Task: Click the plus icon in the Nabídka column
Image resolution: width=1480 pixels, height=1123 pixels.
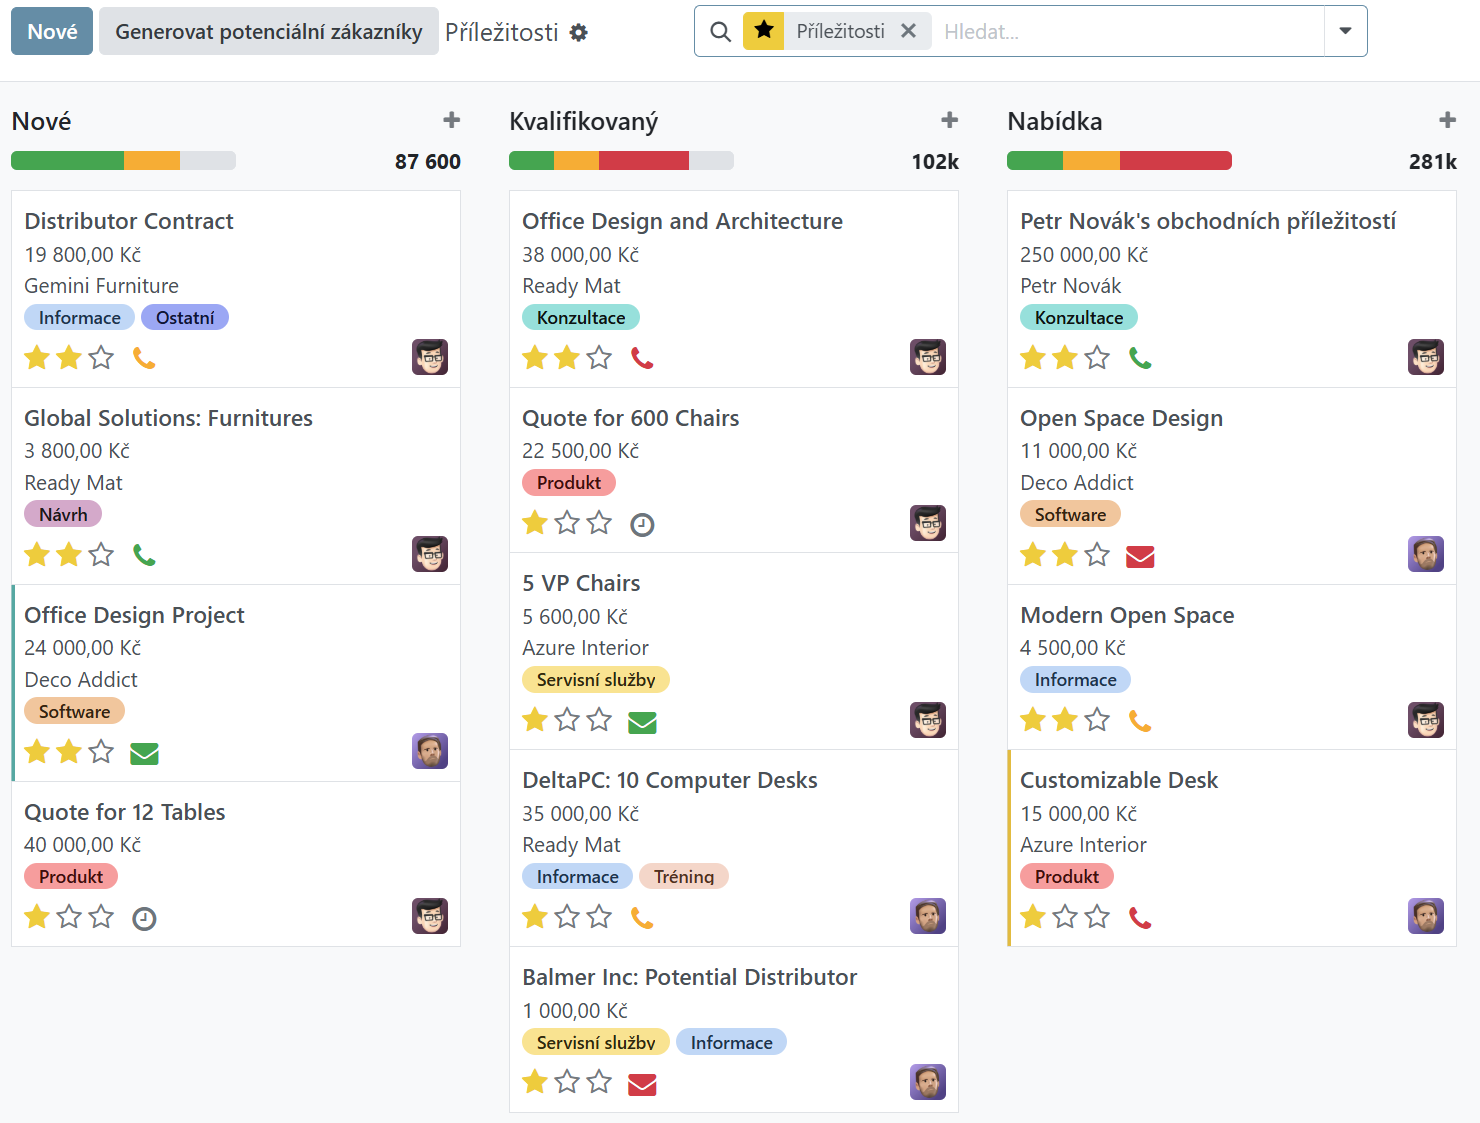Action: (x=1447, y=121)
